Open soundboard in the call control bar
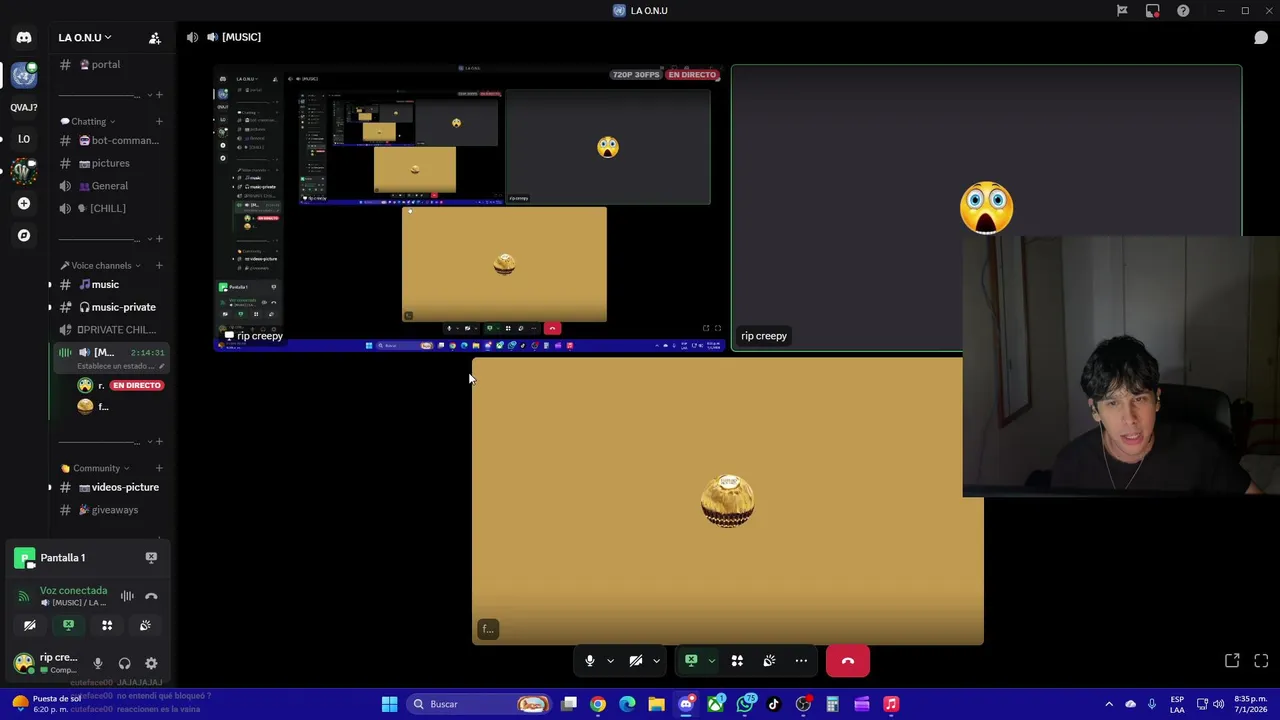The width and height of the screenshot is (1280, 720). coord(769,661)
